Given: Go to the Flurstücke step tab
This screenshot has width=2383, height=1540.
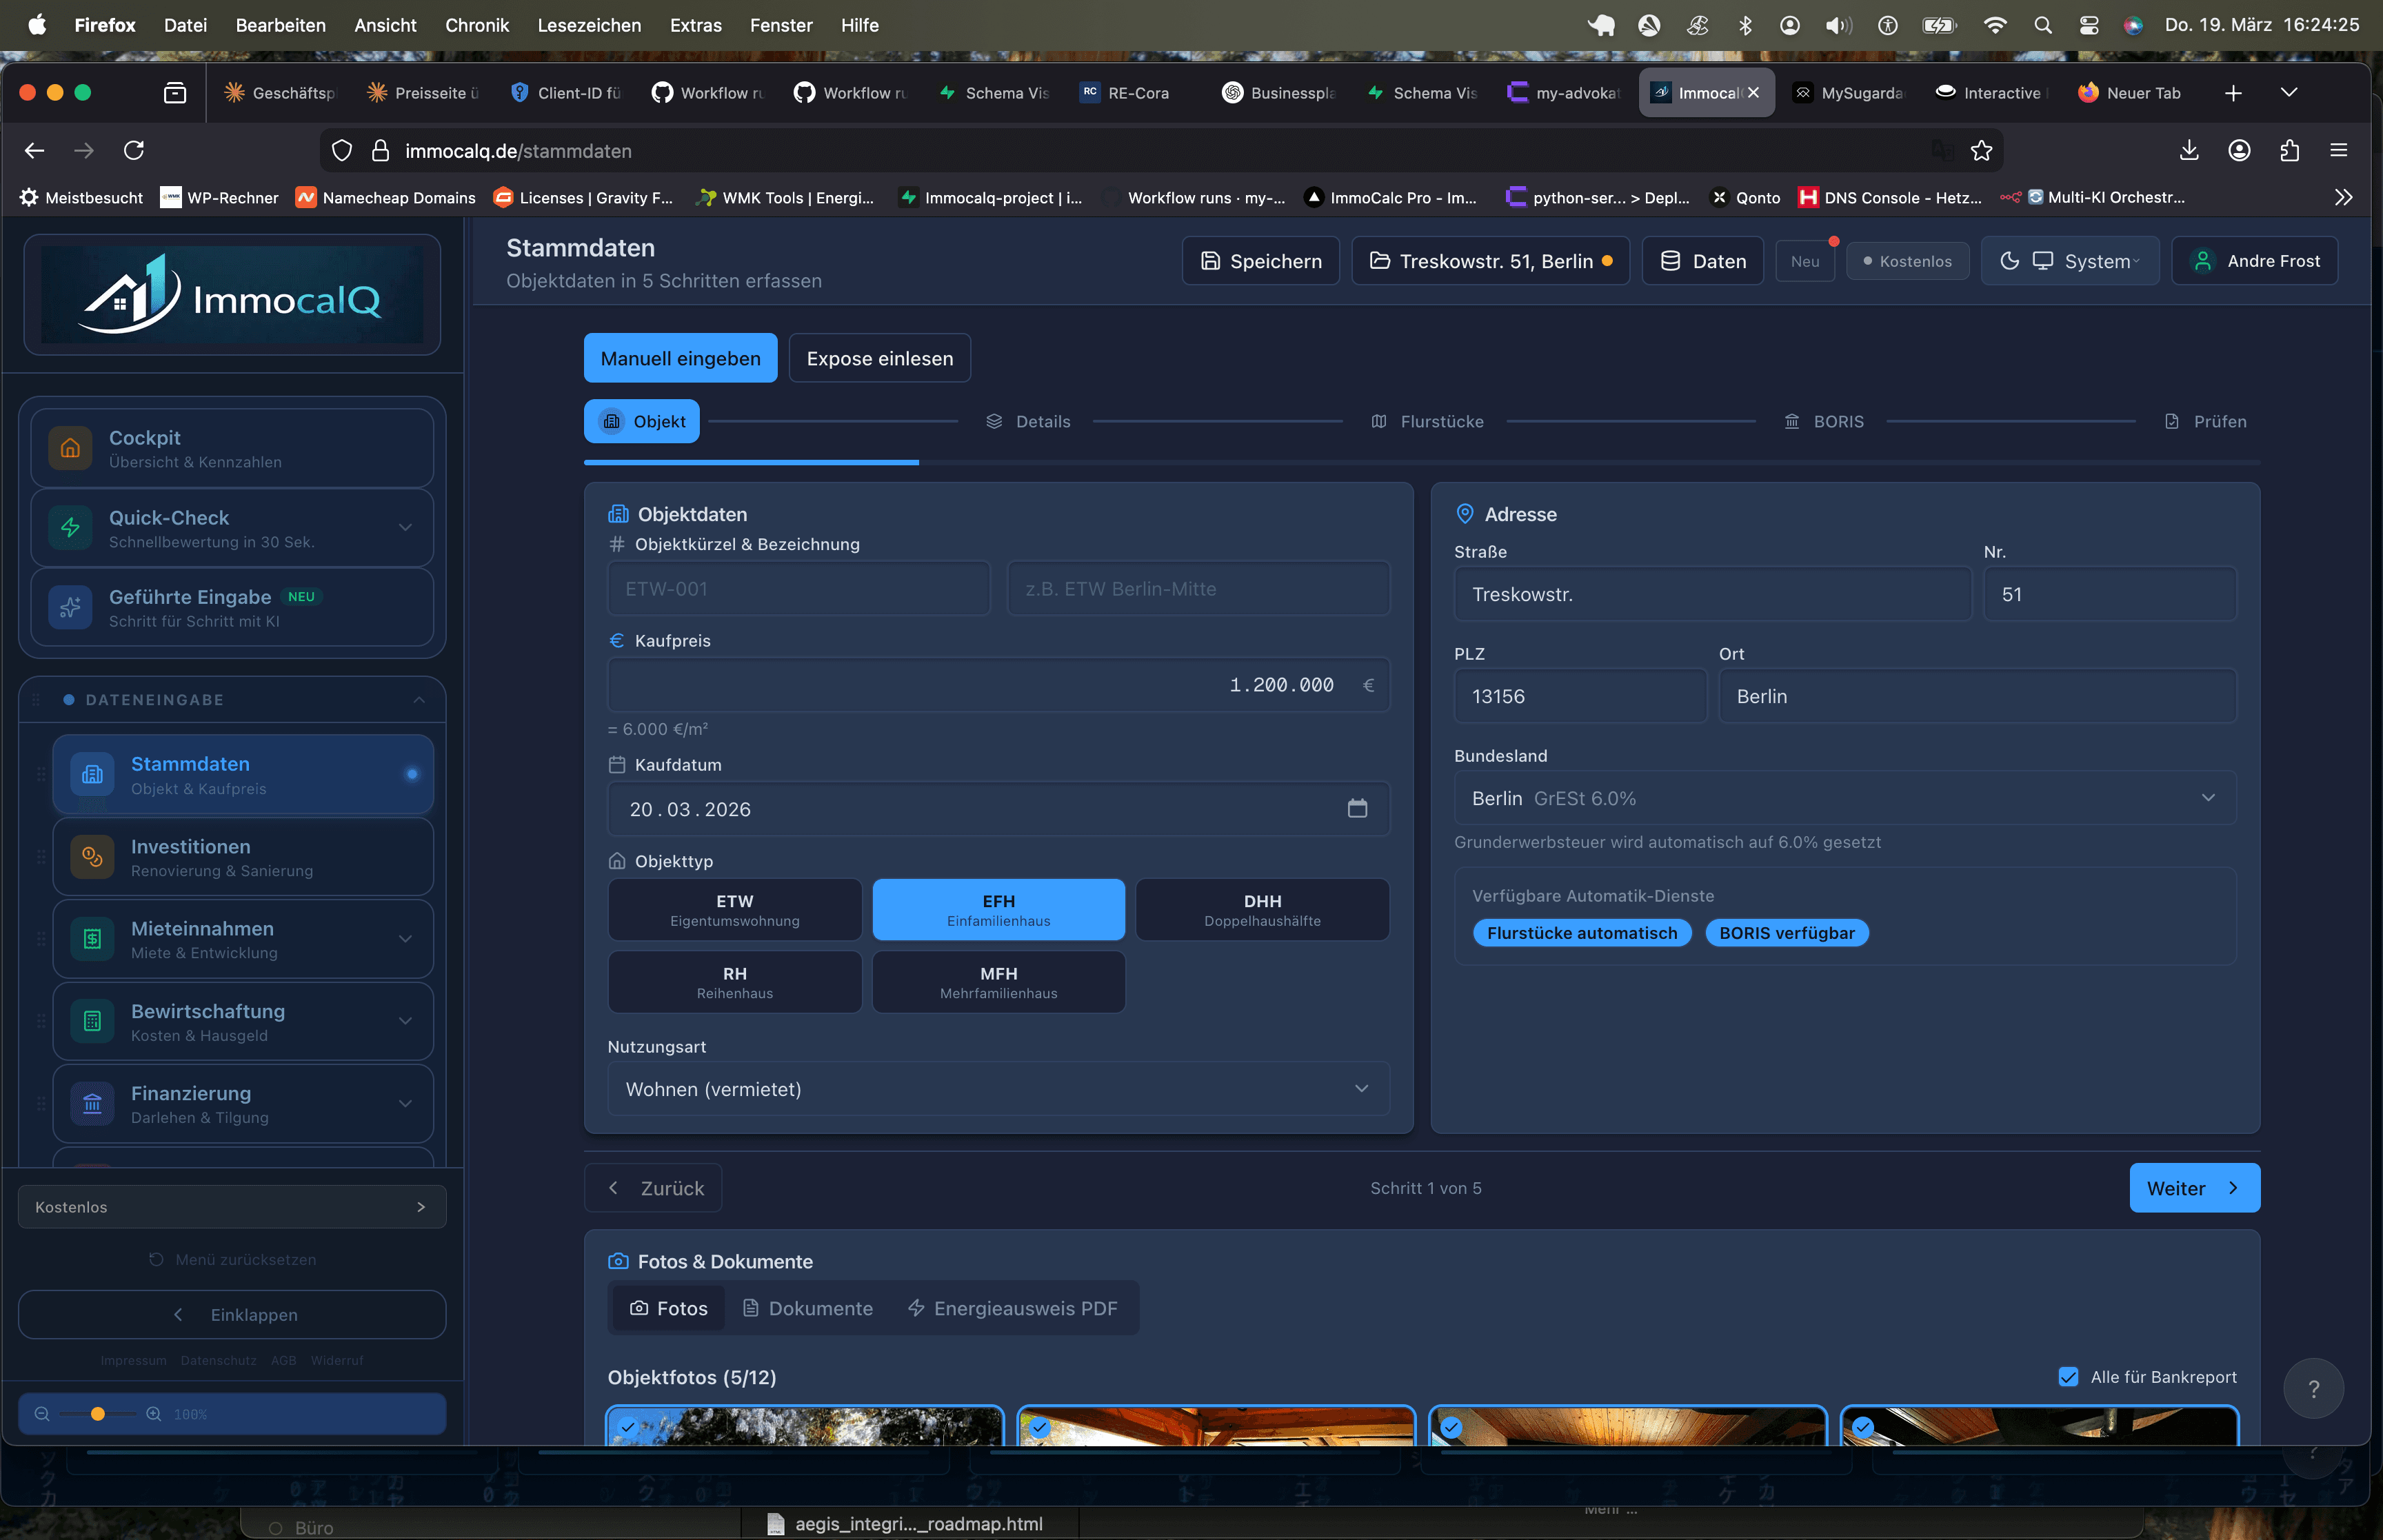Looking at the screenshot, I should click(x=1427, y=422).
